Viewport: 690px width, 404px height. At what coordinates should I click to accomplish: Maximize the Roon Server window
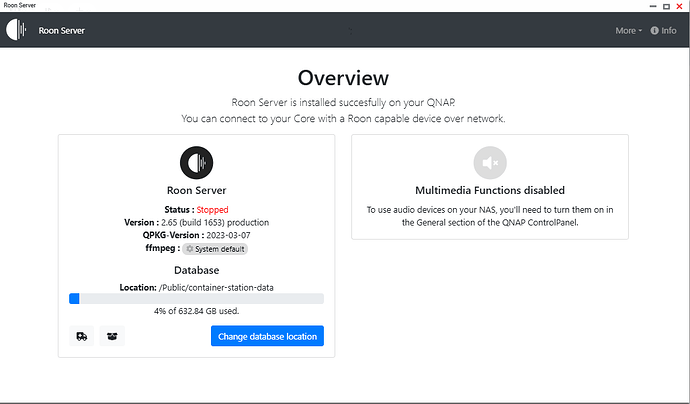tap(666, 6)
